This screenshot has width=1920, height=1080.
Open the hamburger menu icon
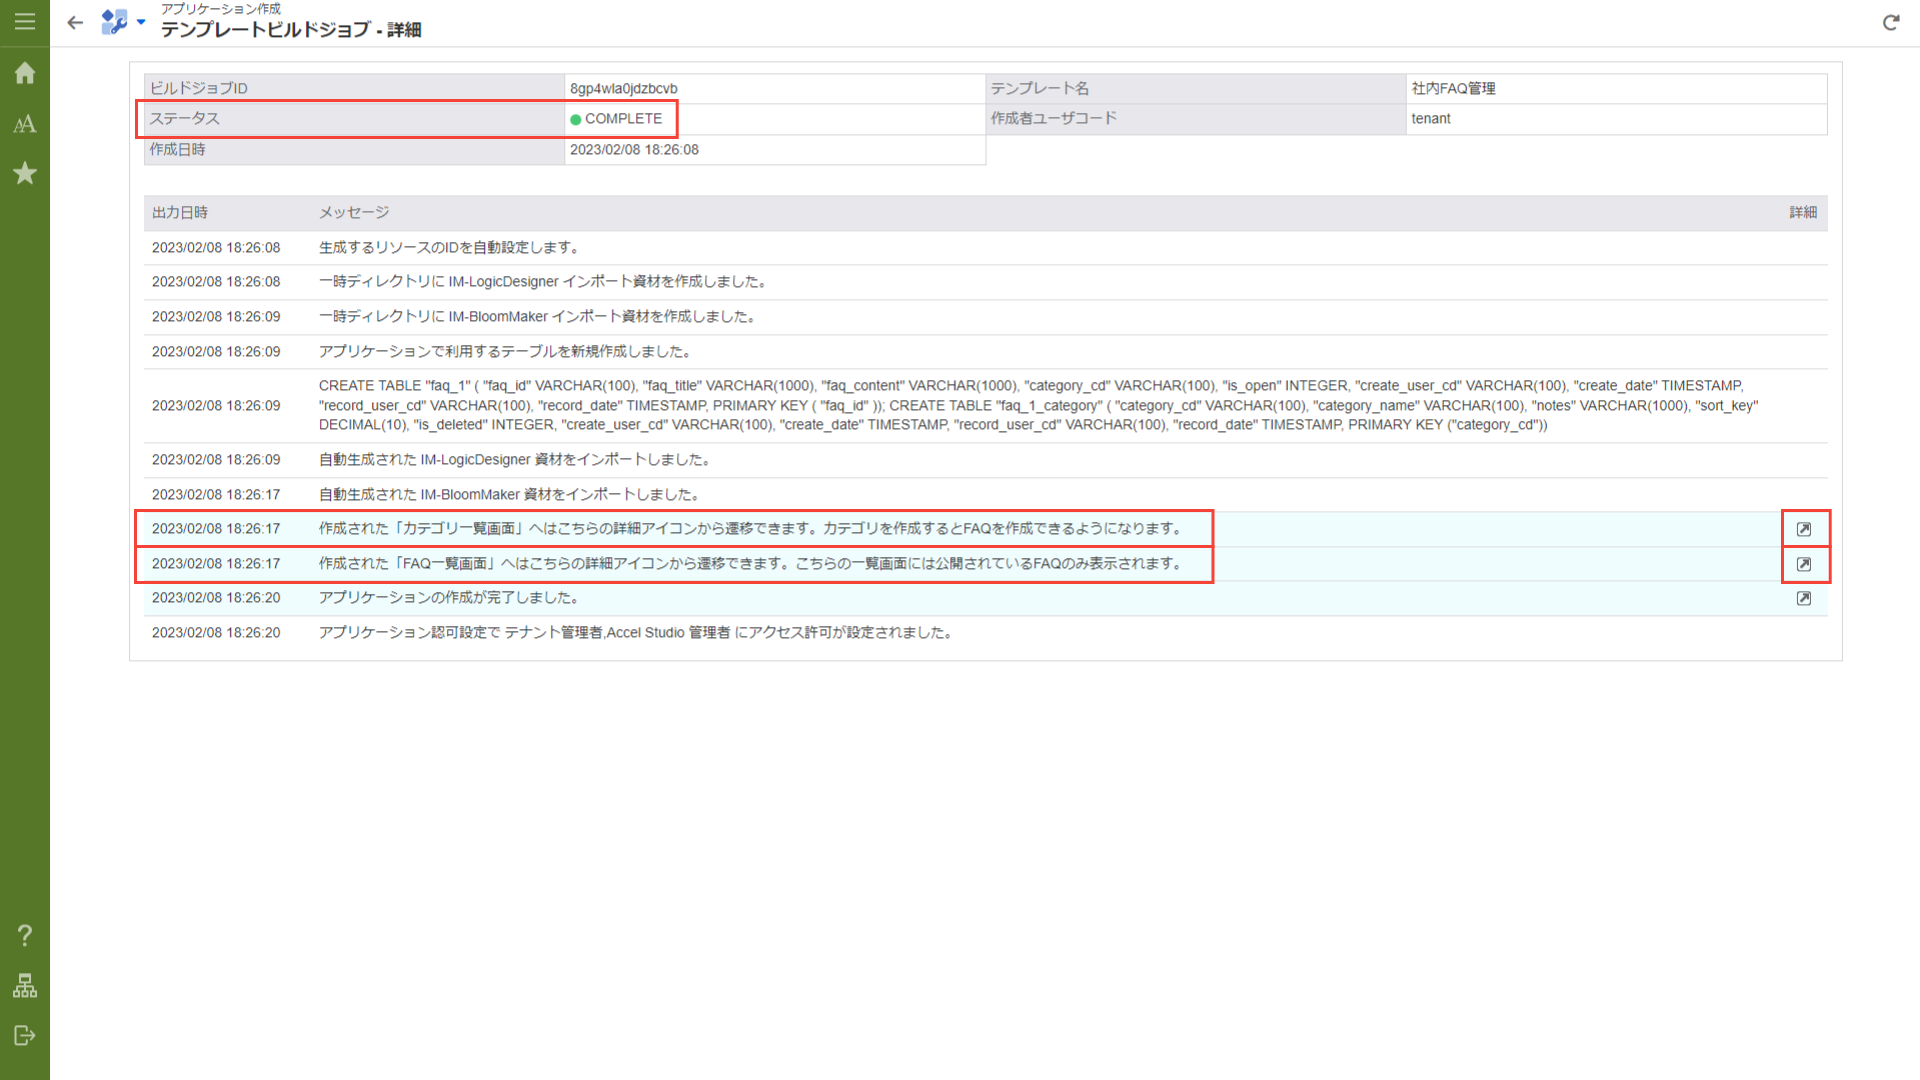point(25,22)
